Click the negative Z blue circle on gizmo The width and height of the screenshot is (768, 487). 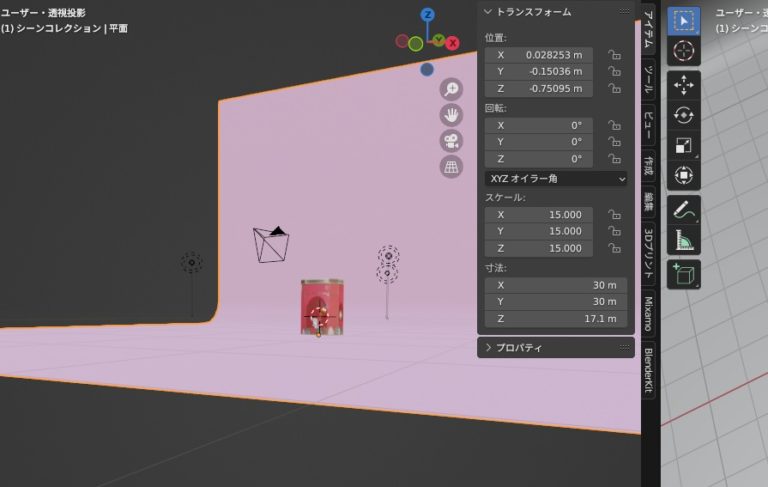[427, 70]
